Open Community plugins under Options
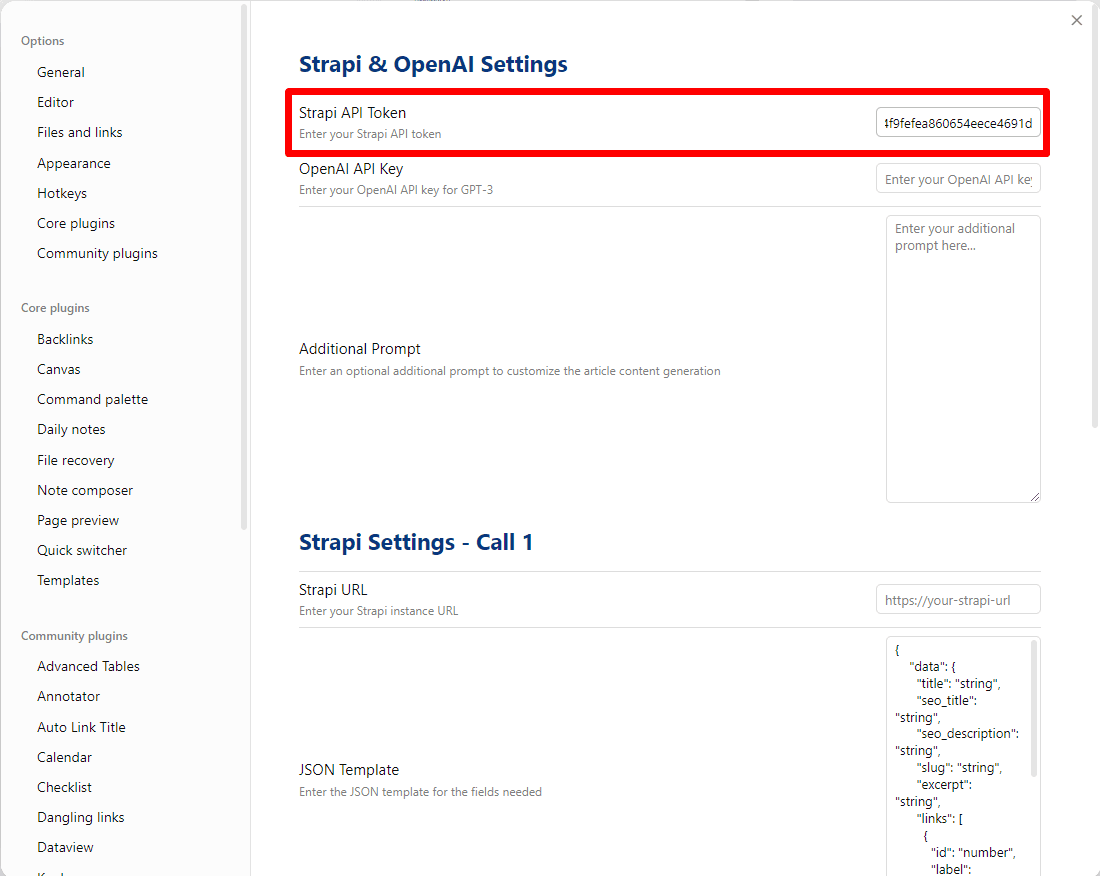This screenshot has width=1100, height=876. tap(97, 254)
